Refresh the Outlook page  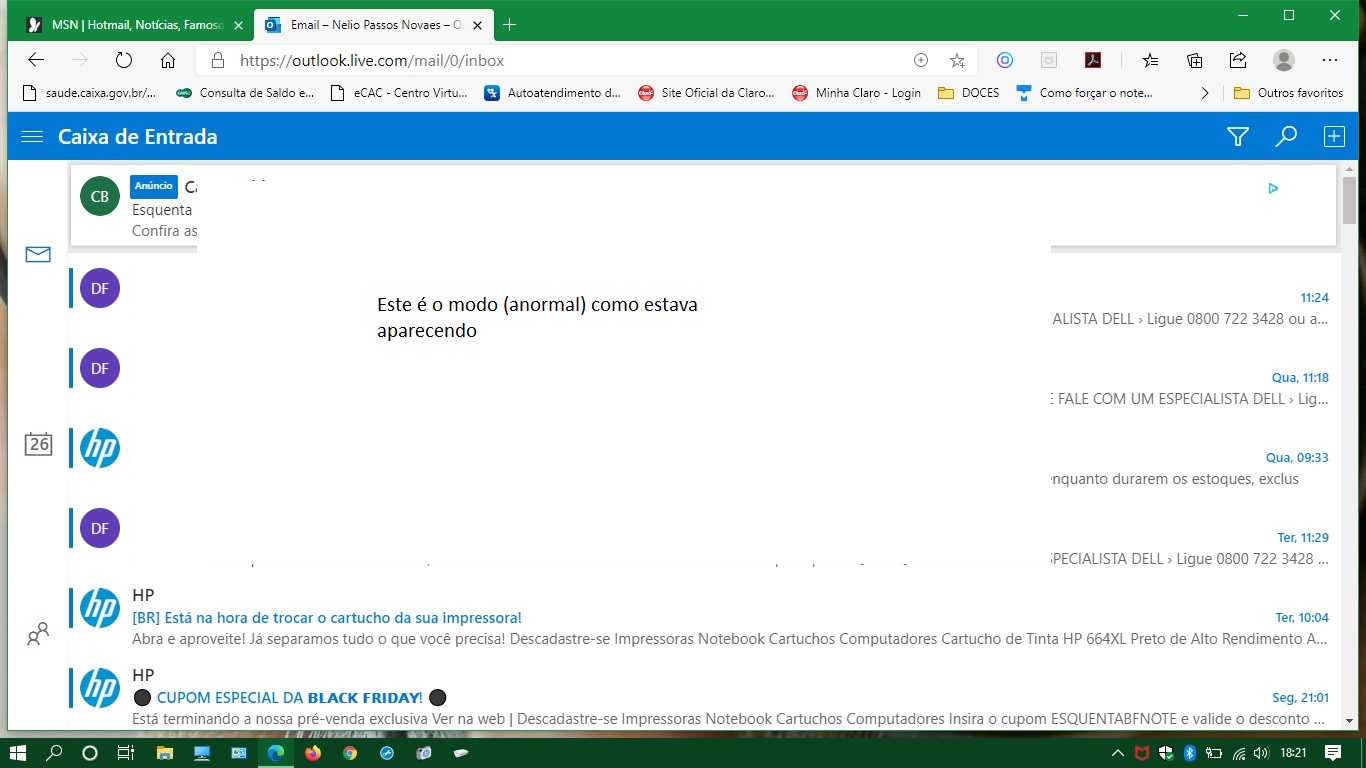124,60
